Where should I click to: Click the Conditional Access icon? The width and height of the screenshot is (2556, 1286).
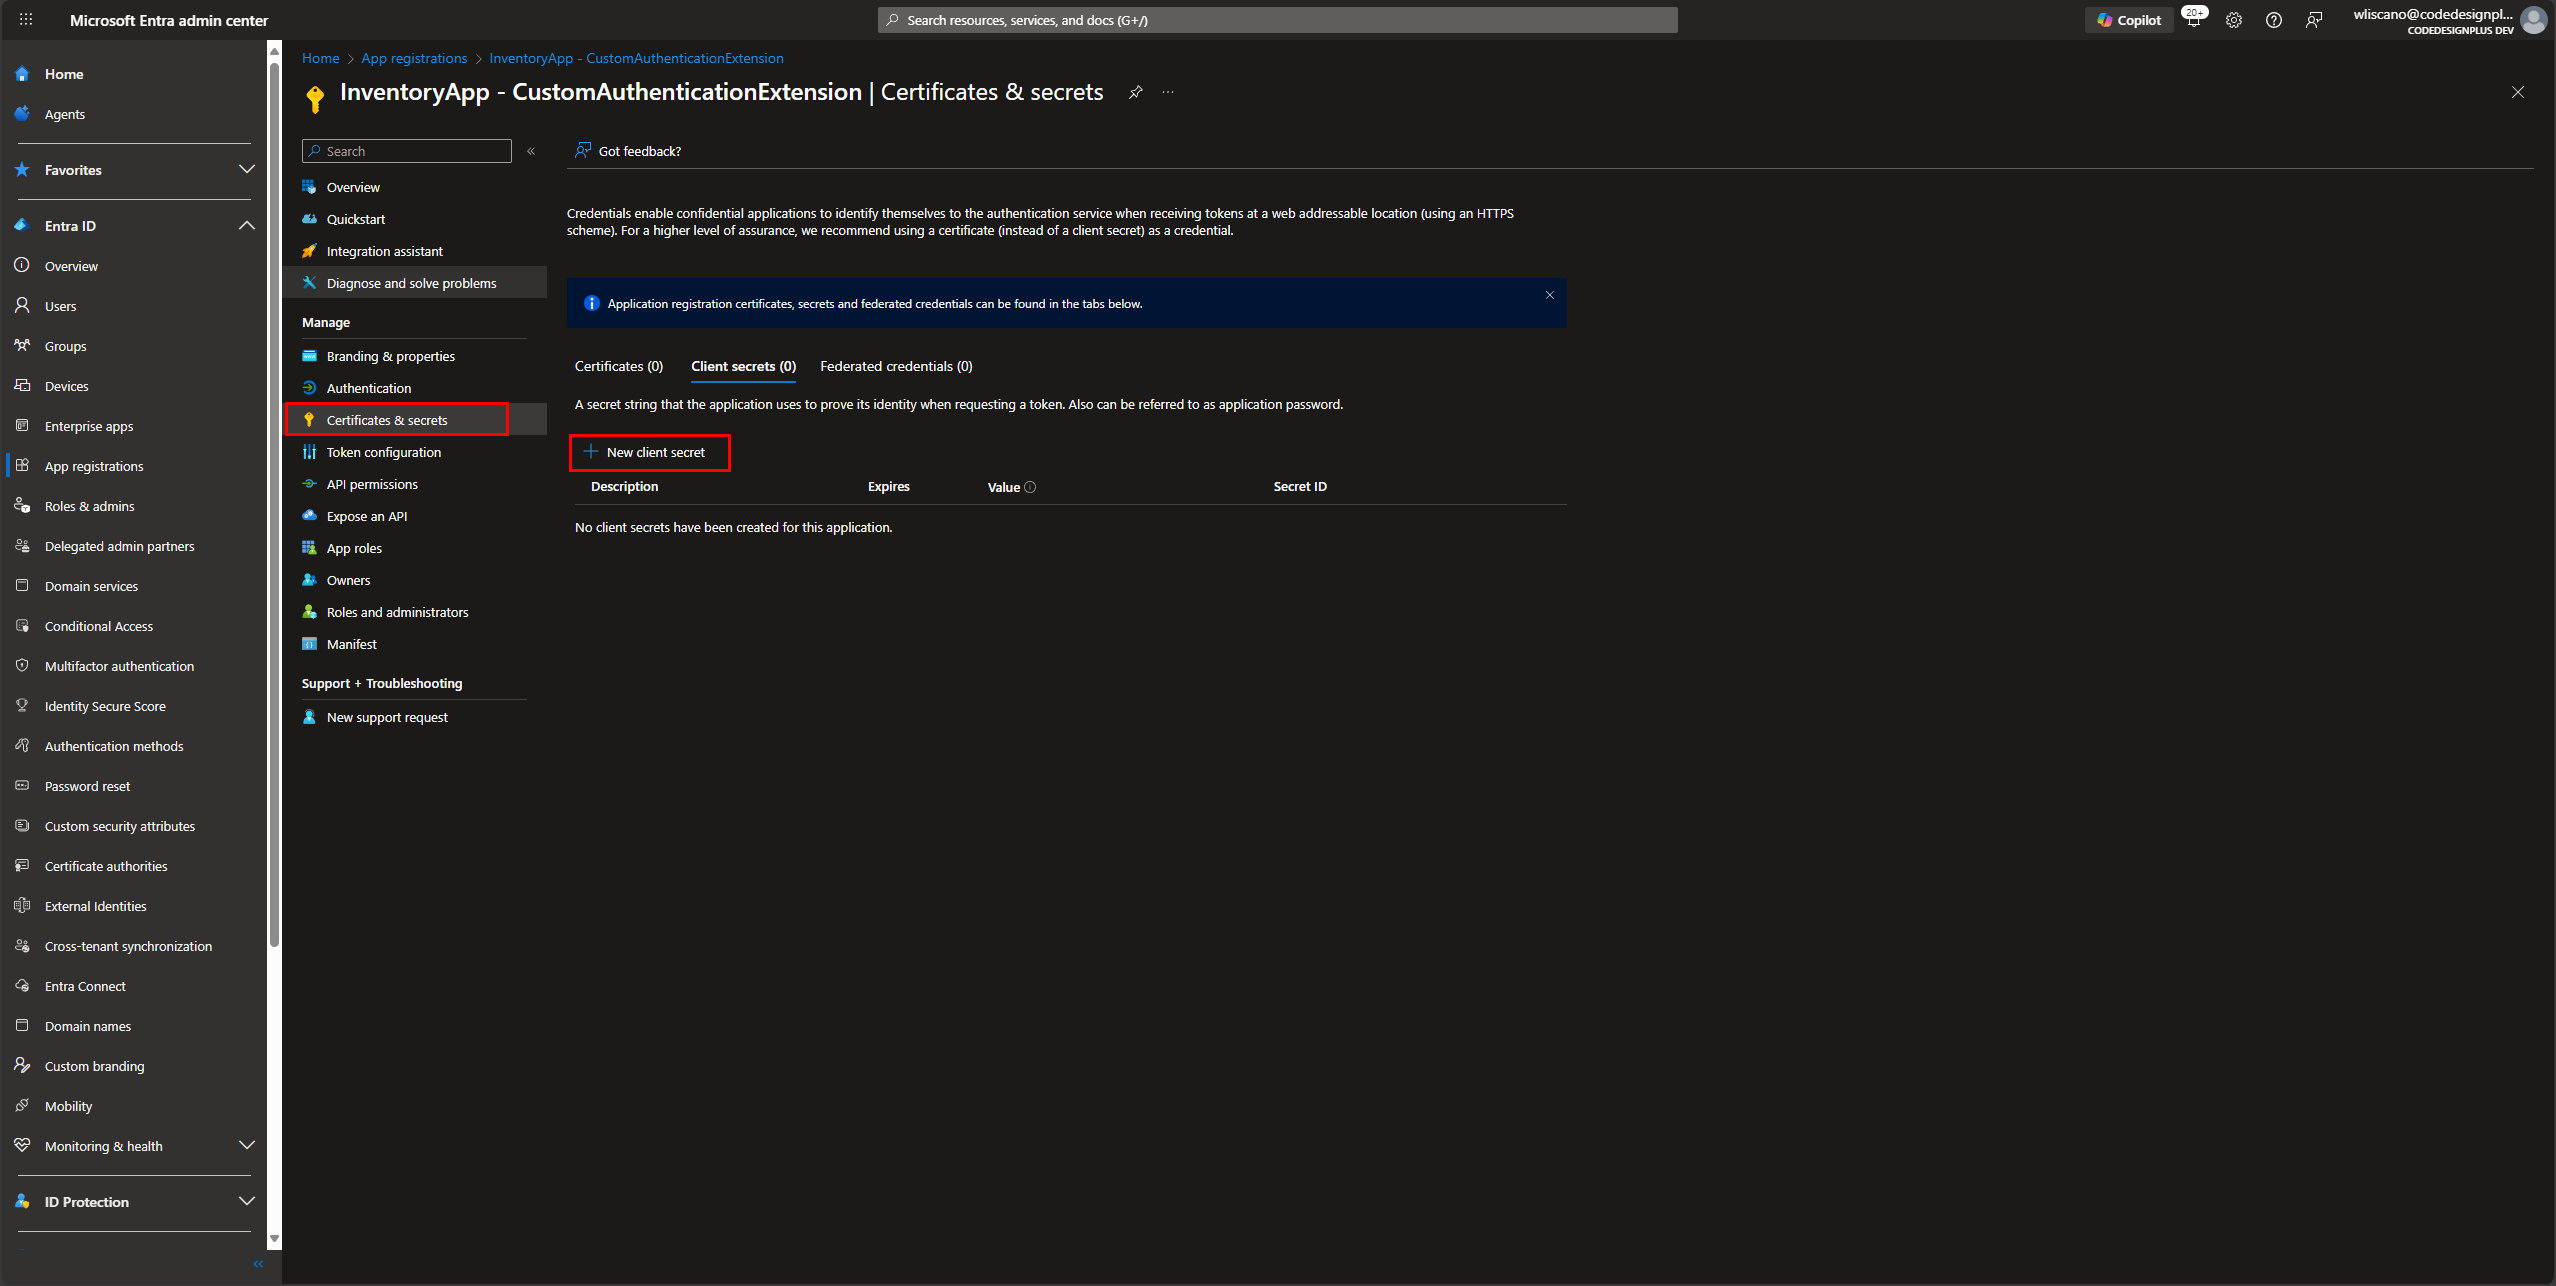[x=22, y=625]
